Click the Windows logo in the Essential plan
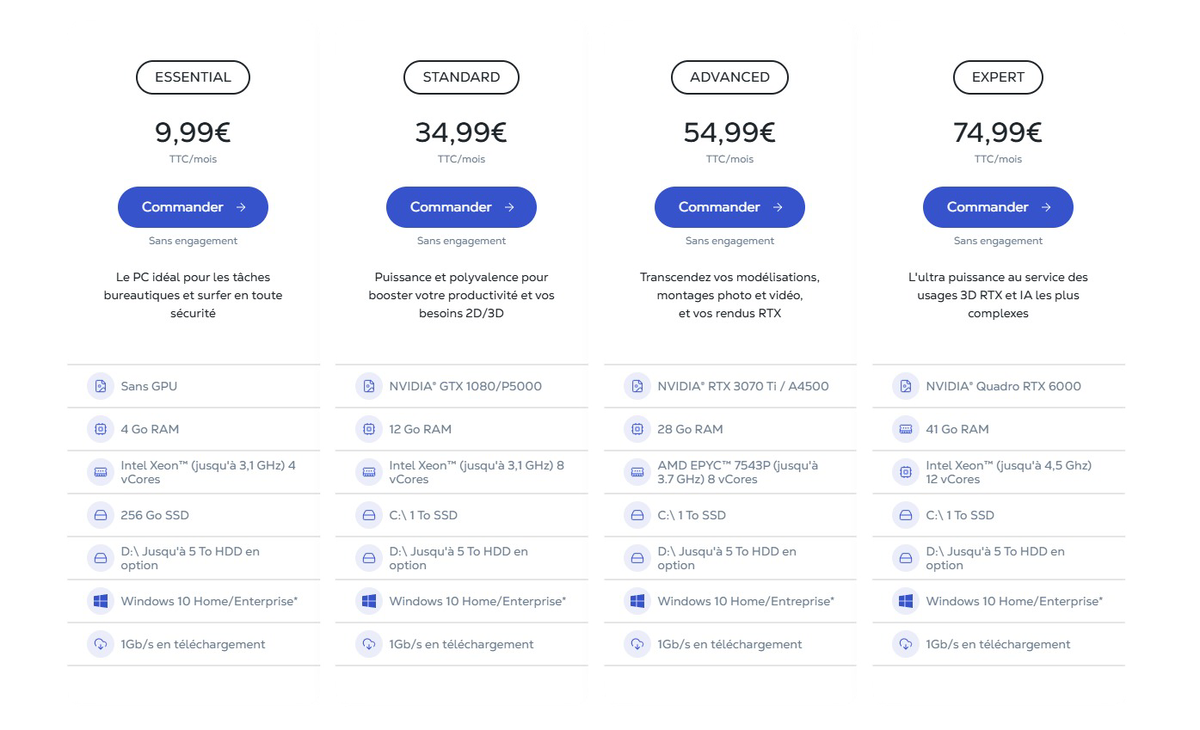 tap(100, 601)
